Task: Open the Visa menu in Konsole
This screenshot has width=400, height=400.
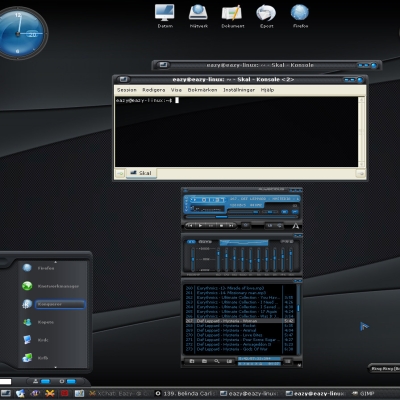Action: click(176, 90)
